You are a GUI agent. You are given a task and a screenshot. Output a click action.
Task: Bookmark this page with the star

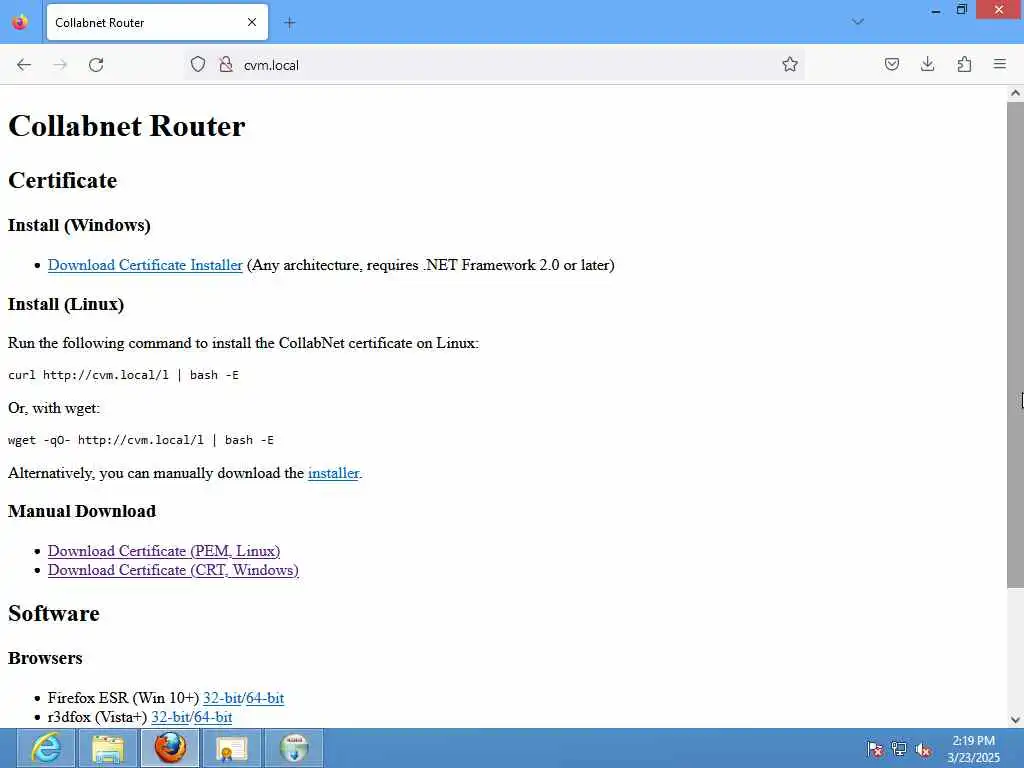[x=790, y=64]
